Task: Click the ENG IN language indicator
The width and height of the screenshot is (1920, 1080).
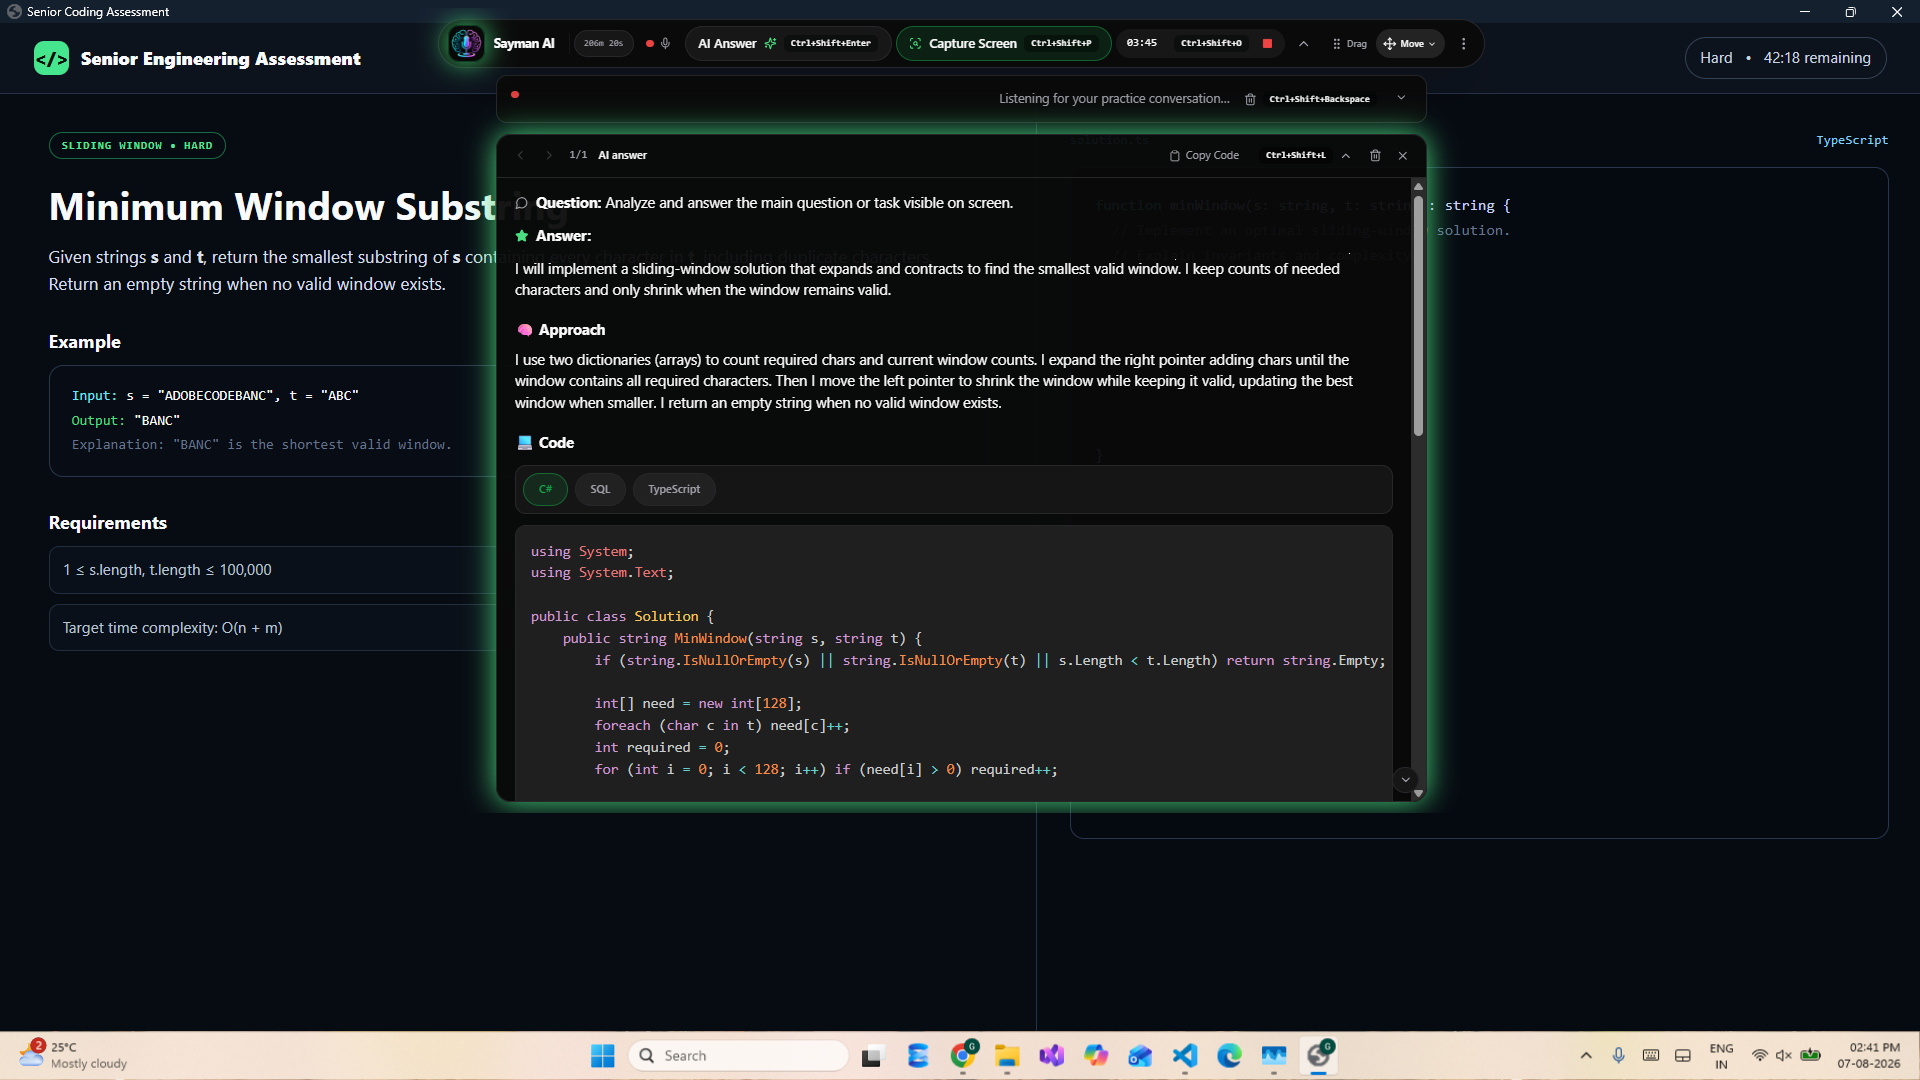Action: (1721, 1056)
